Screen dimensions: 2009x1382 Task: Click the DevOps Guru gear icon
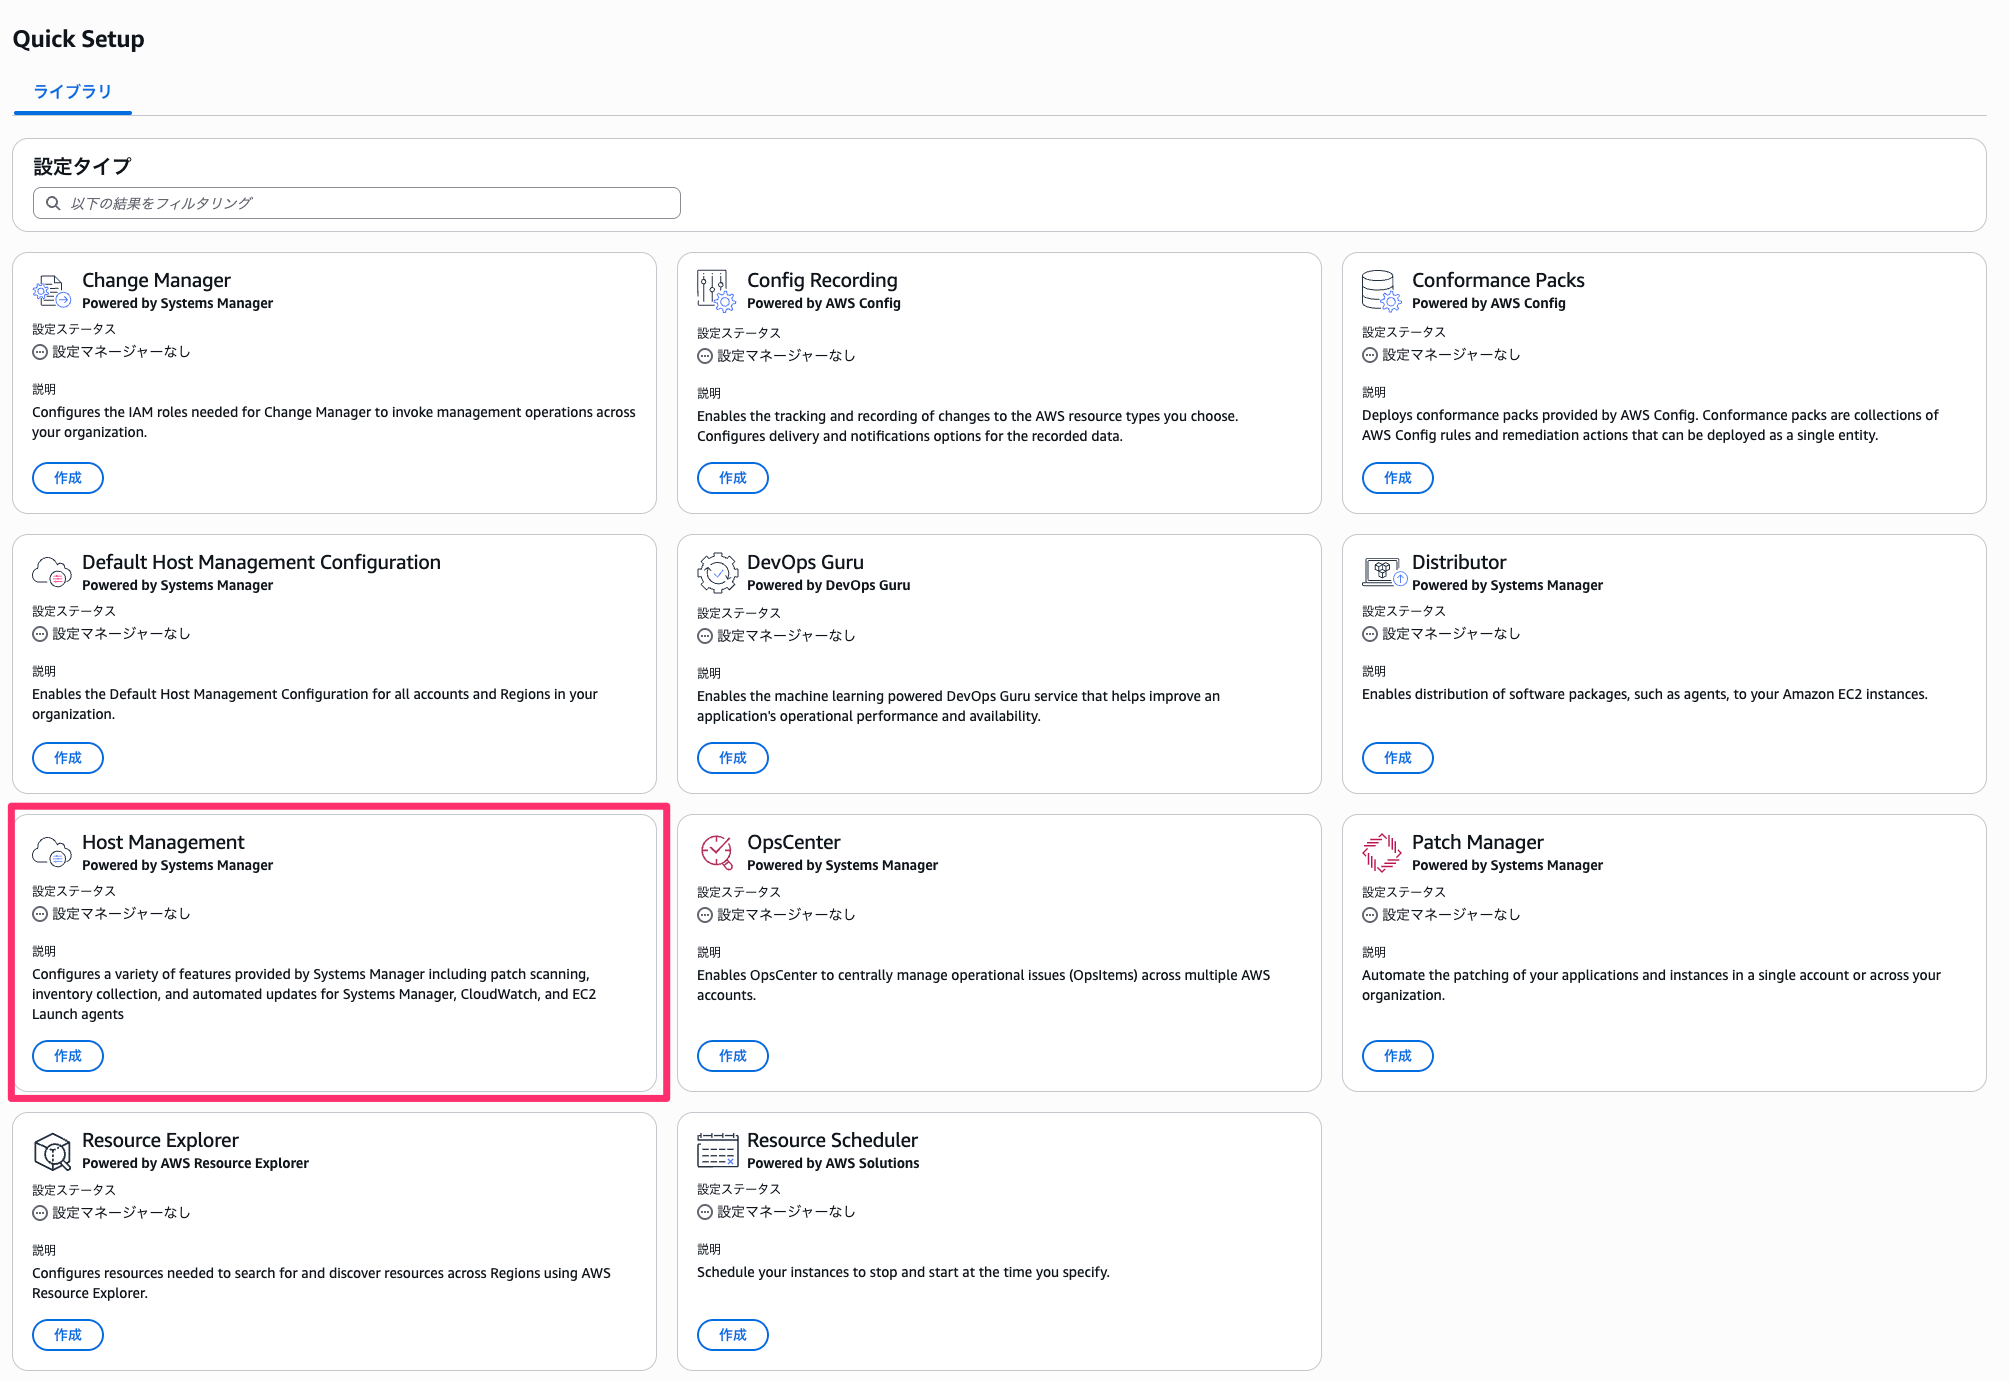click(x=717, y=573)
